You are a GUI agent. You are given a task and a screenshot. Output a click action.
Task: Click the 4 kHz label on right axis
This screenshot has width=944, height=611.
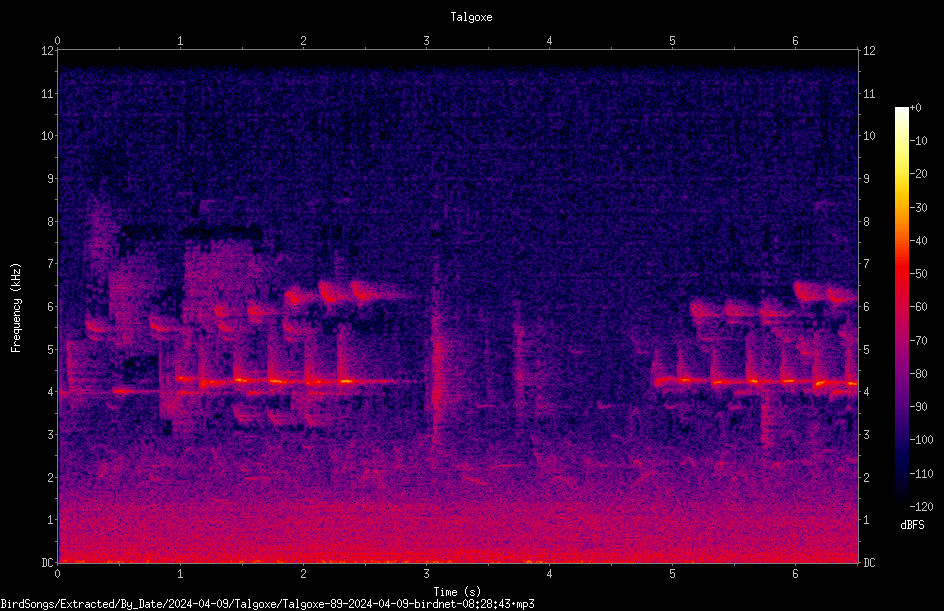coord(866,392)
